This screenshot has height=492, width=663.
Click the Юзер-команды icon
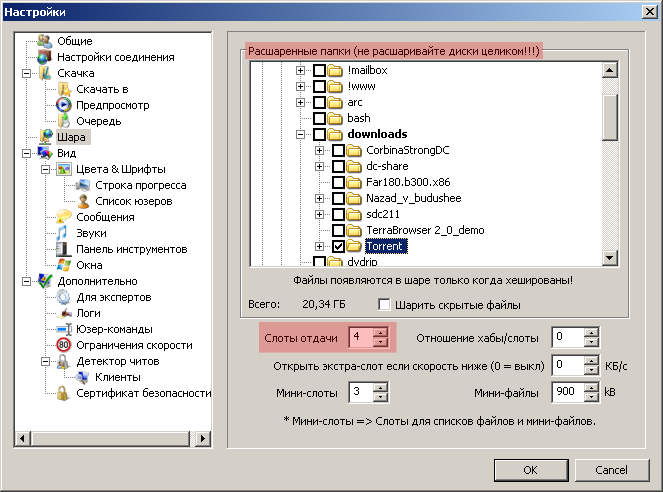pos(65,329)
